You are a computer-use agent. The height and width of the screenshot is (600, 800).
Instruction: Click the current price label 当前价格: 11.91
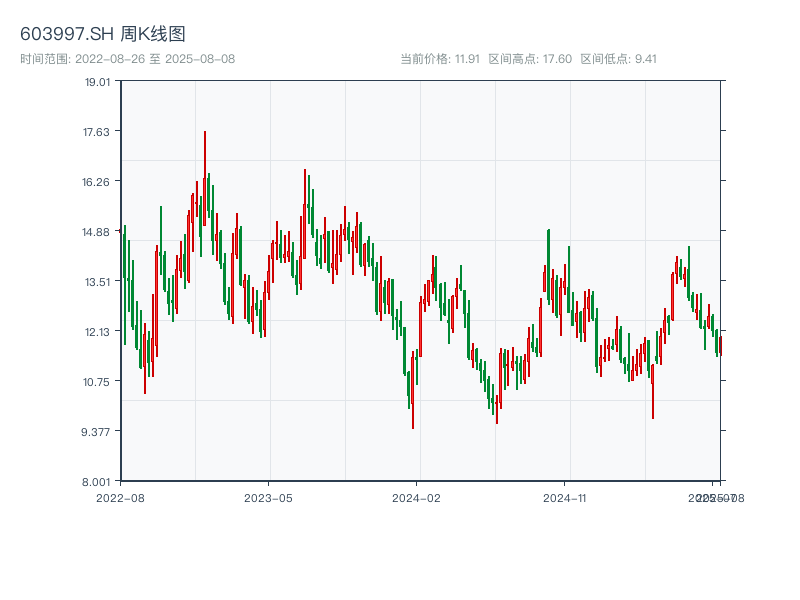(x=440, y=59)
